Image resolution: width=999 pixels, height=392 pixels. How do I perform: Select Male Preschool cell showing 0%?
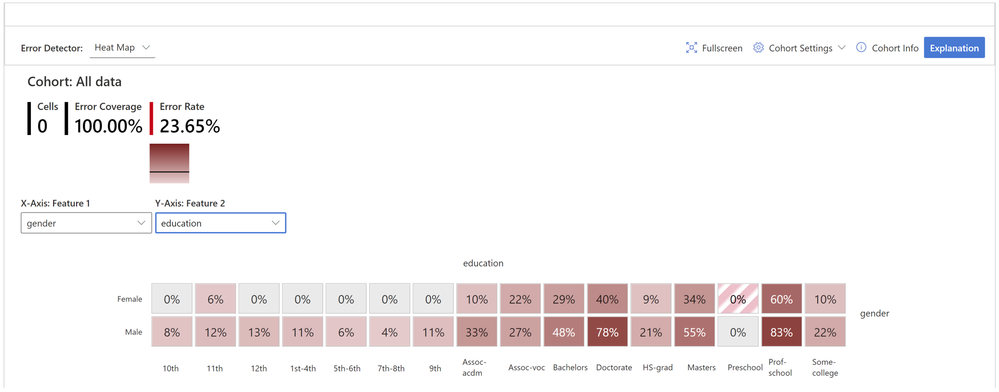(738, 331)
